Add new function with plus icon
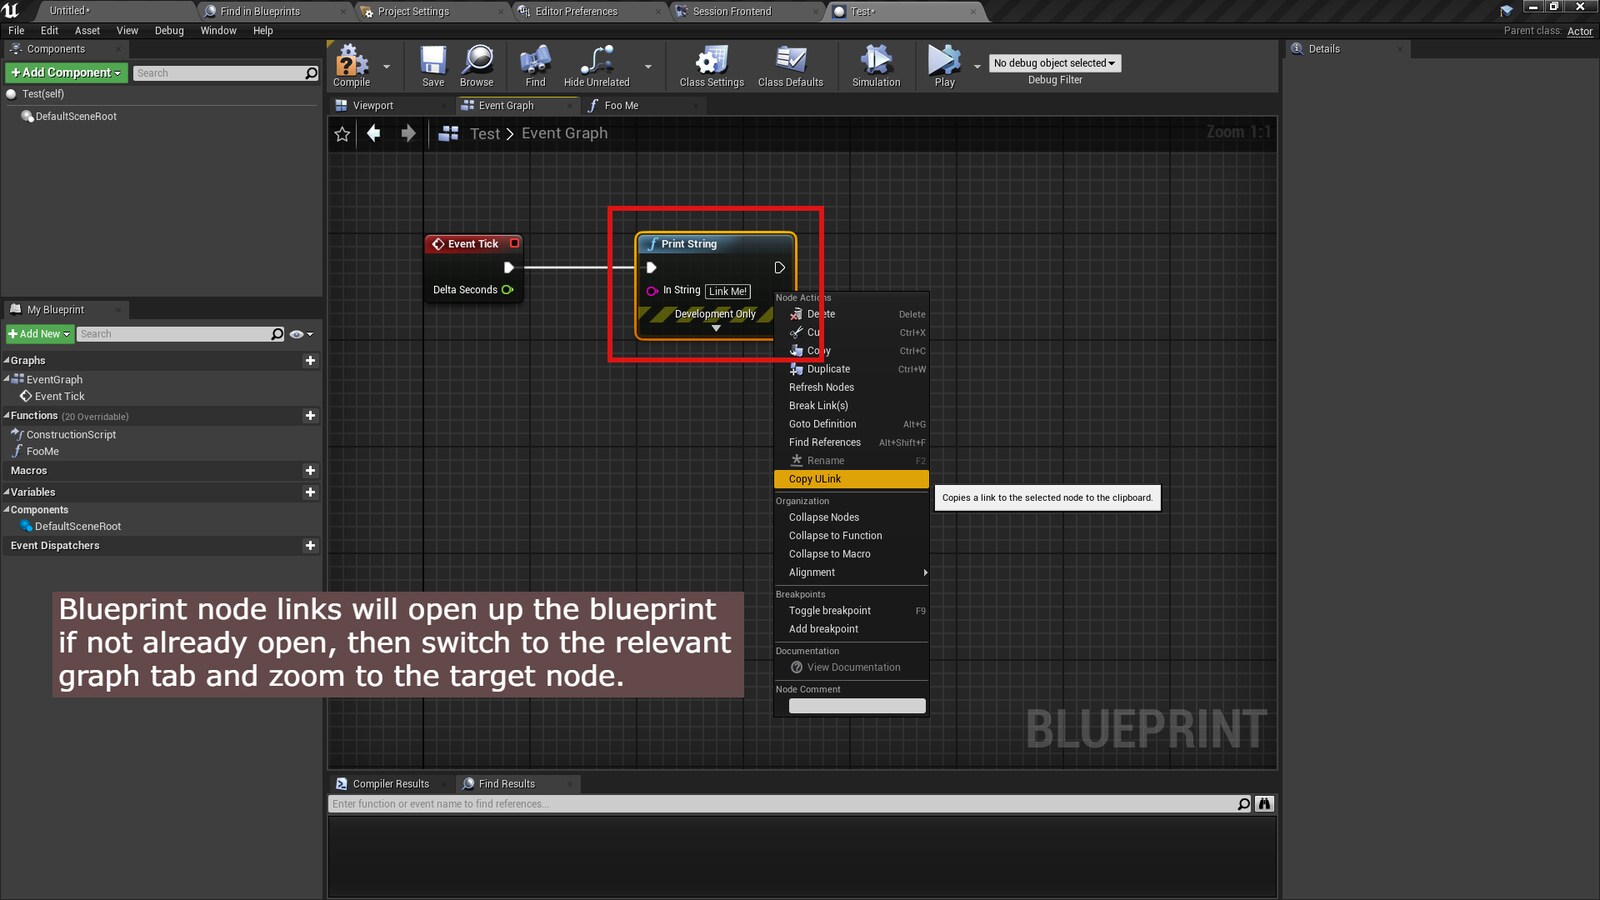The width and height of the screenshot is (1600, 900). click(310, 415)
